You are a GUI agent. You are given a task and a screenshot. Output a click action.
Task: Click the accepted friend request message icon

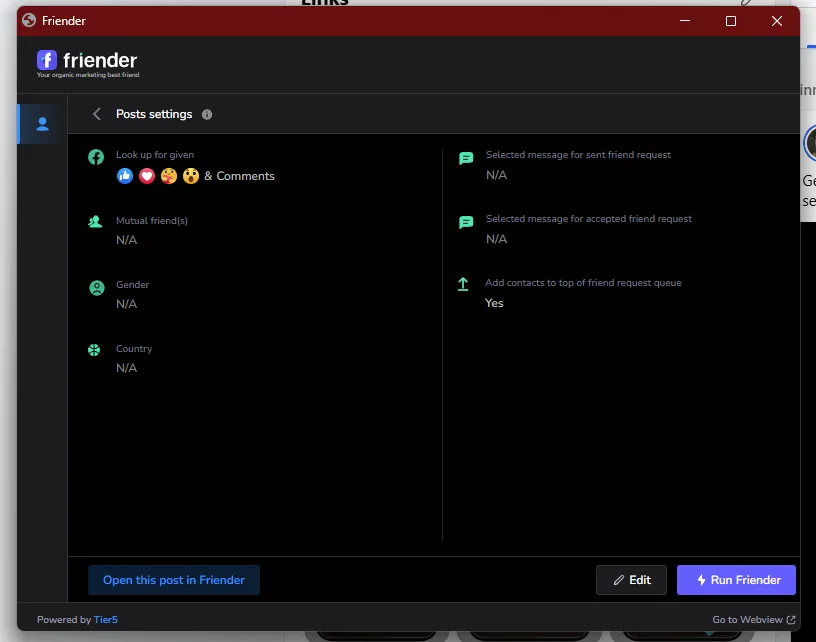tap(466, 222)
